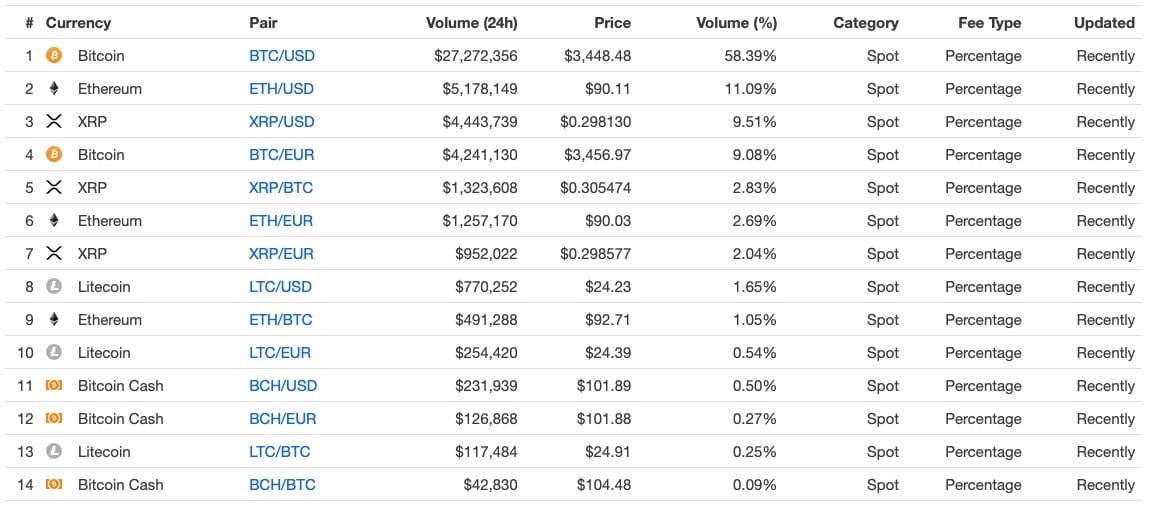1151x507 pixels.
Task: Follow the LTC/EUR pair link
Action: 280,353
